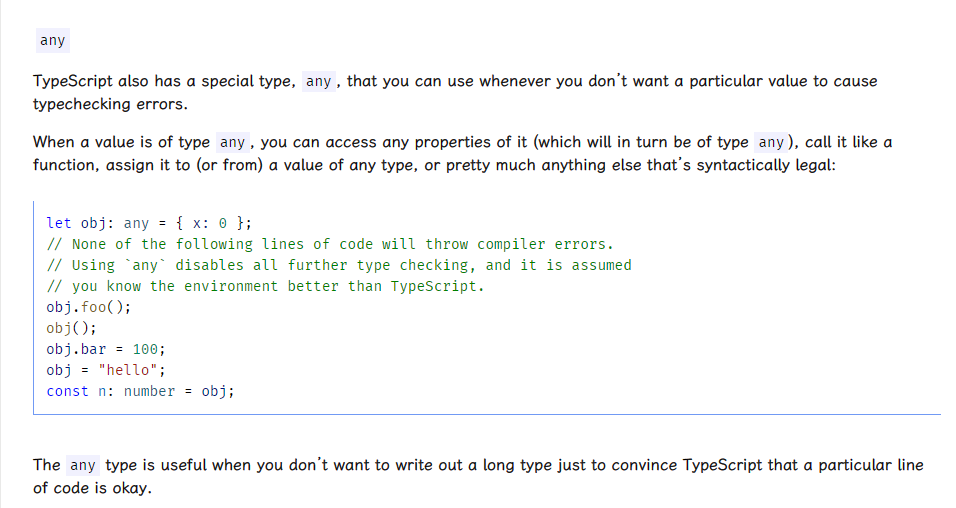Click '{ x: 0 }' object literal in code
The height and width of the screenshot is (508, 956).
point(209,223)
